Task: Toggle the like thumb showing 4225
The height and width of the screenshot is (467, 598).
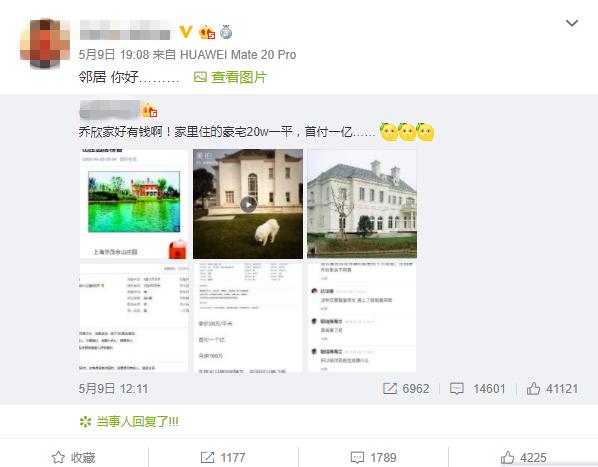Action: tap(523, 457)
